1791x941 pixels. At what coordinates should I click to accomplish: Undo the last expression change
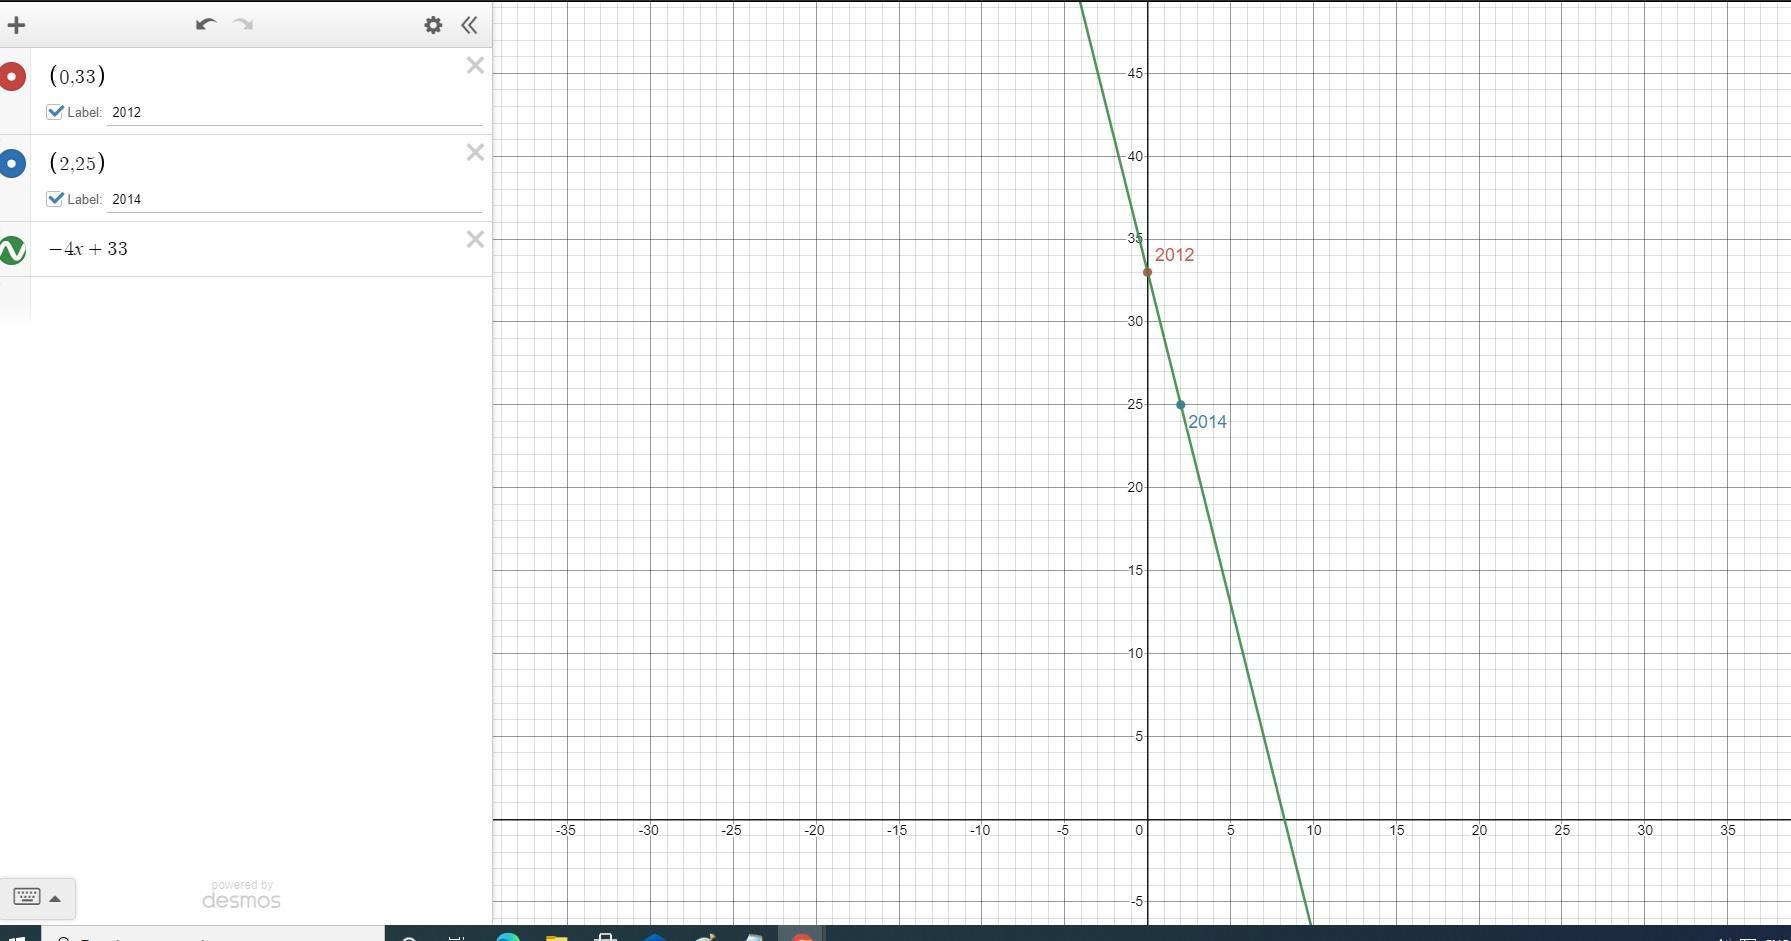[206, 24]
